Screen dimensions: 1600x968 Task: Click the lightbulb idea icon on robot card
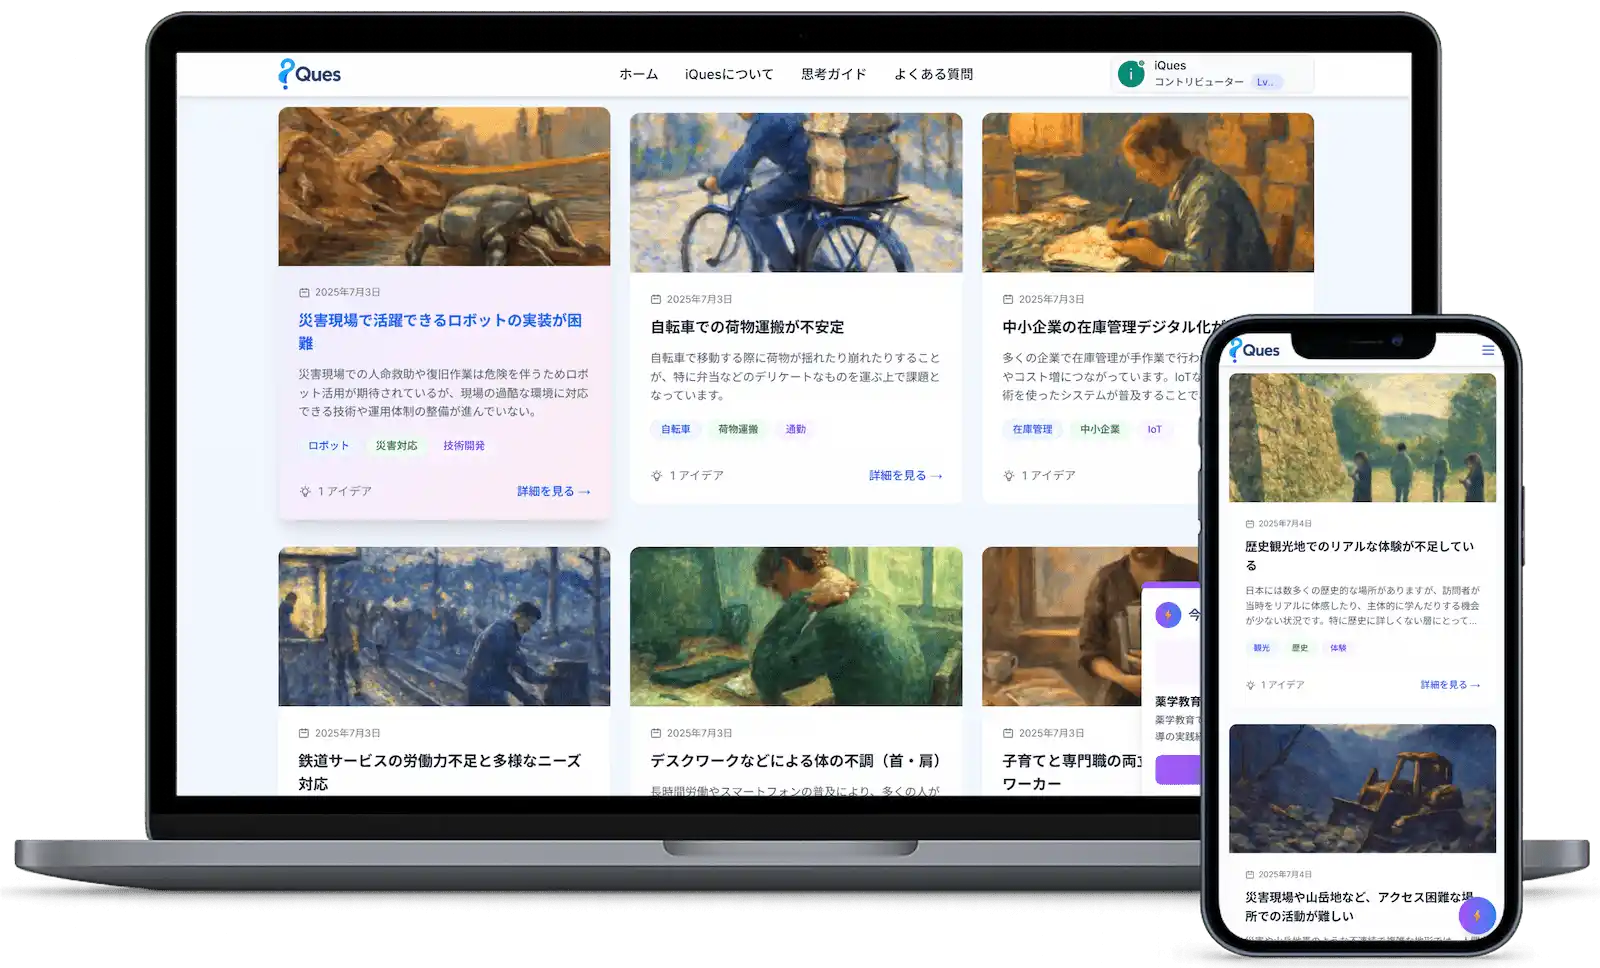[305, 492]
